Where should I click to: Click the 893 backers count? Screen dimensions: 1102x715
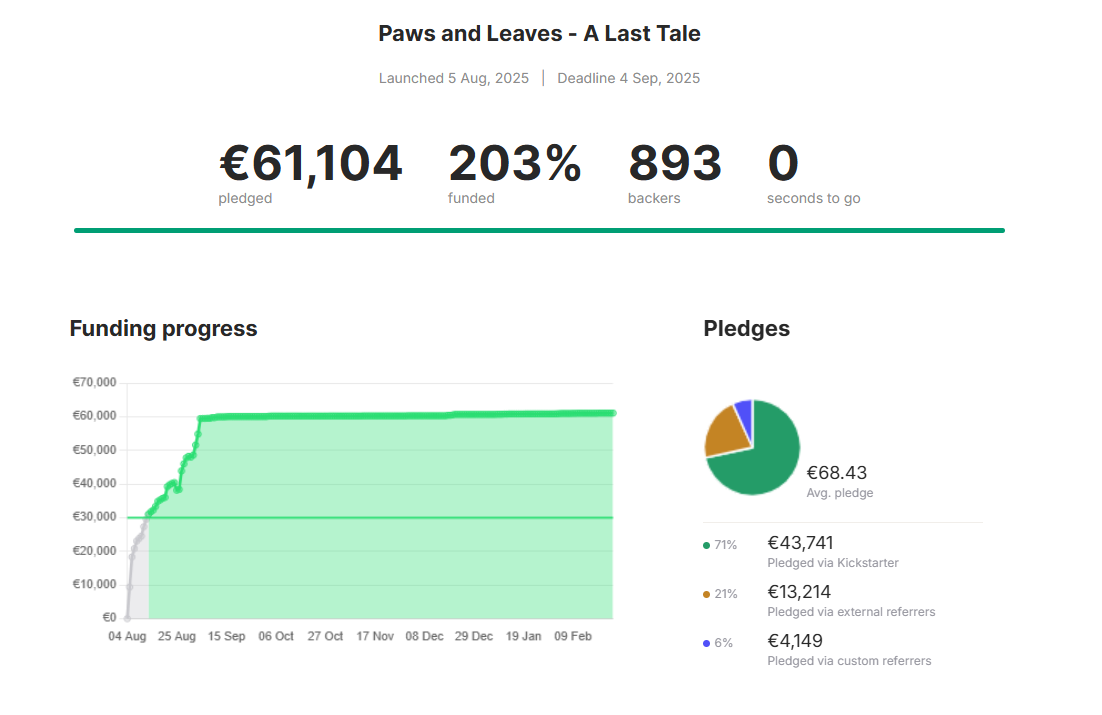point(675,164)
